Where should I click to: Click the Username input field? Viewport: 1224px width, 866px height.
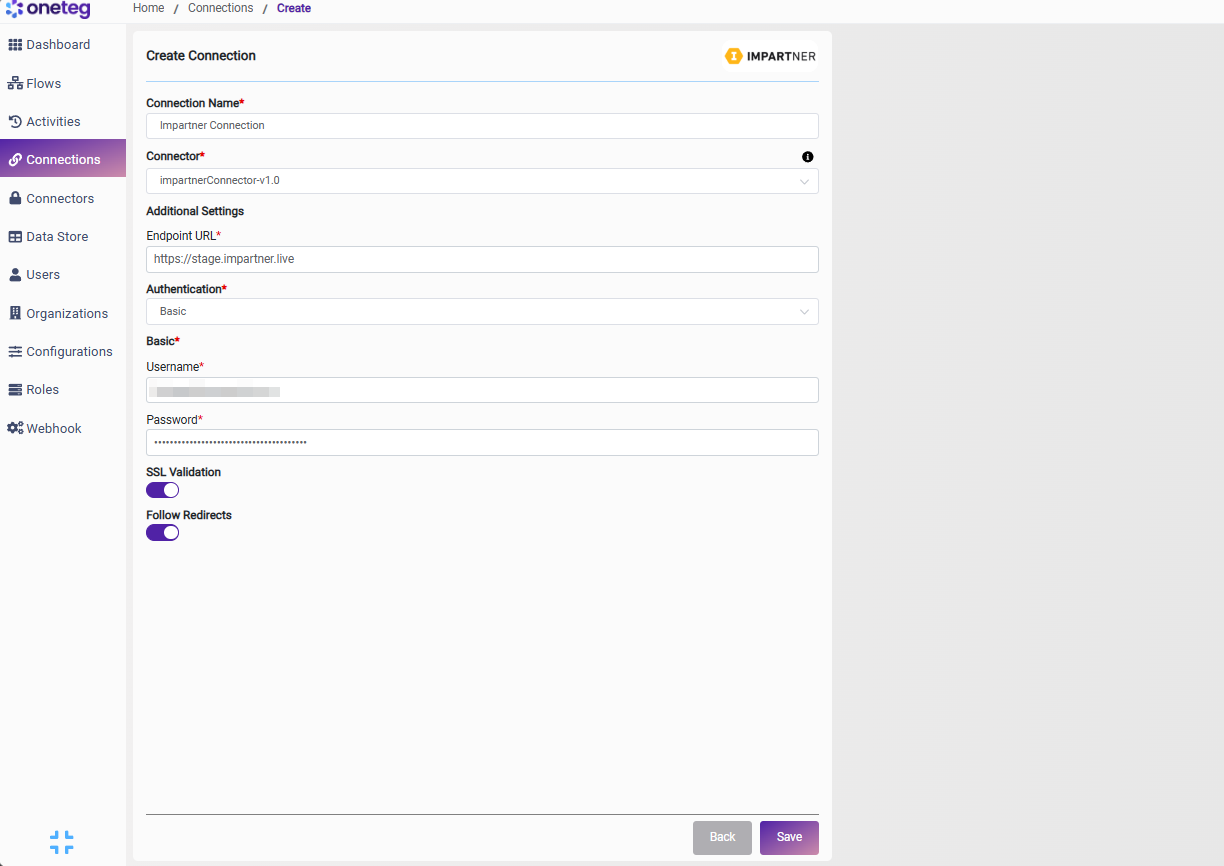[482, 390]
